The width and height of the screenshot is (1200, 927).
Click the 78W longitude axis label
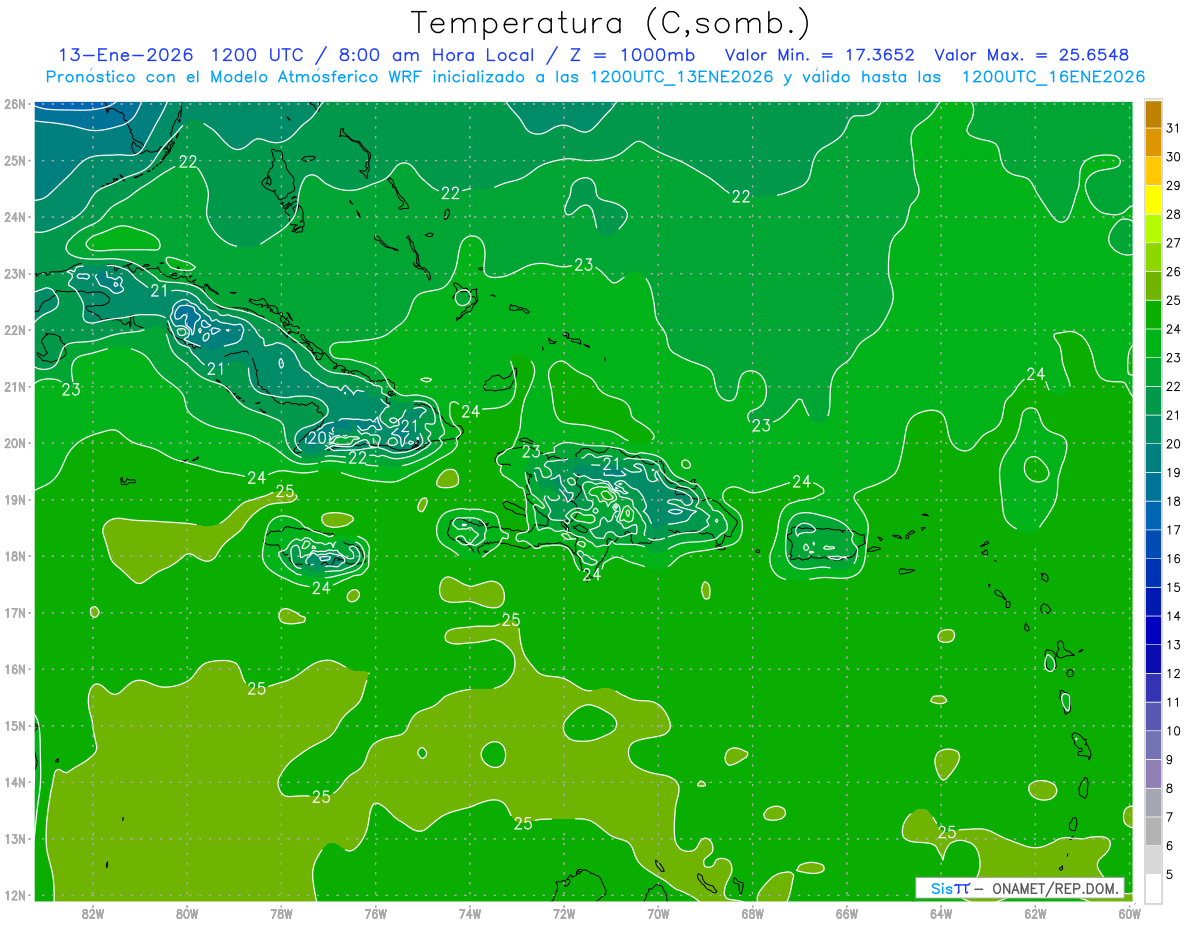[281, 913]
